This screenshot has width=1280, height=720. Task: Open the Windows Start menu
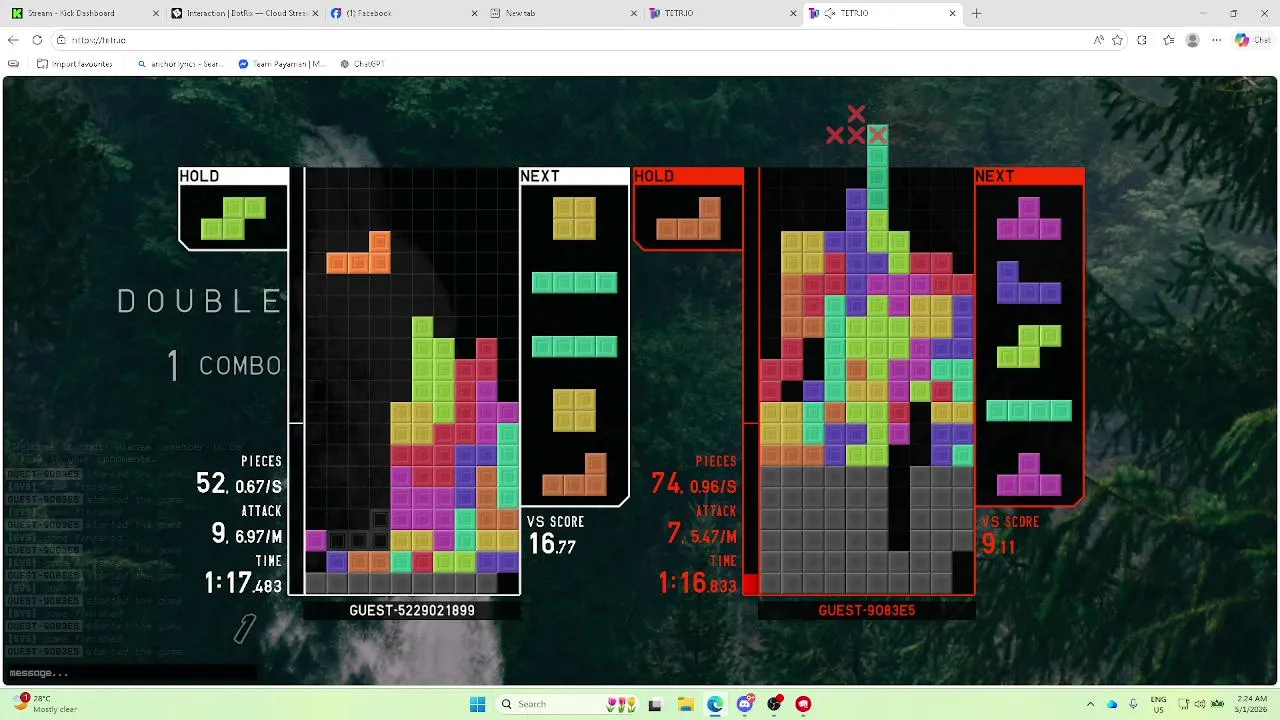477,704
